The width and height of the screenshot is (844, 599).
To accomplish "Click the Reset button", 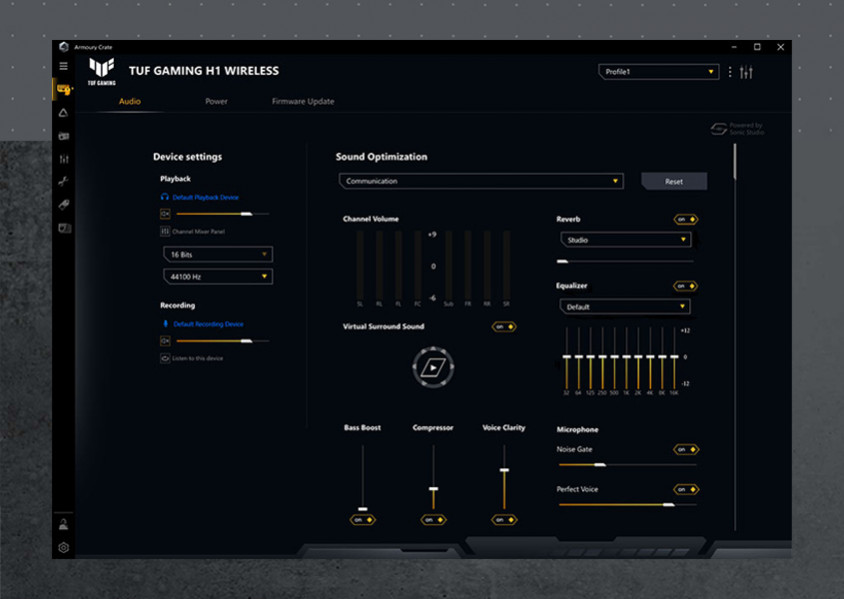I will 674,181.
